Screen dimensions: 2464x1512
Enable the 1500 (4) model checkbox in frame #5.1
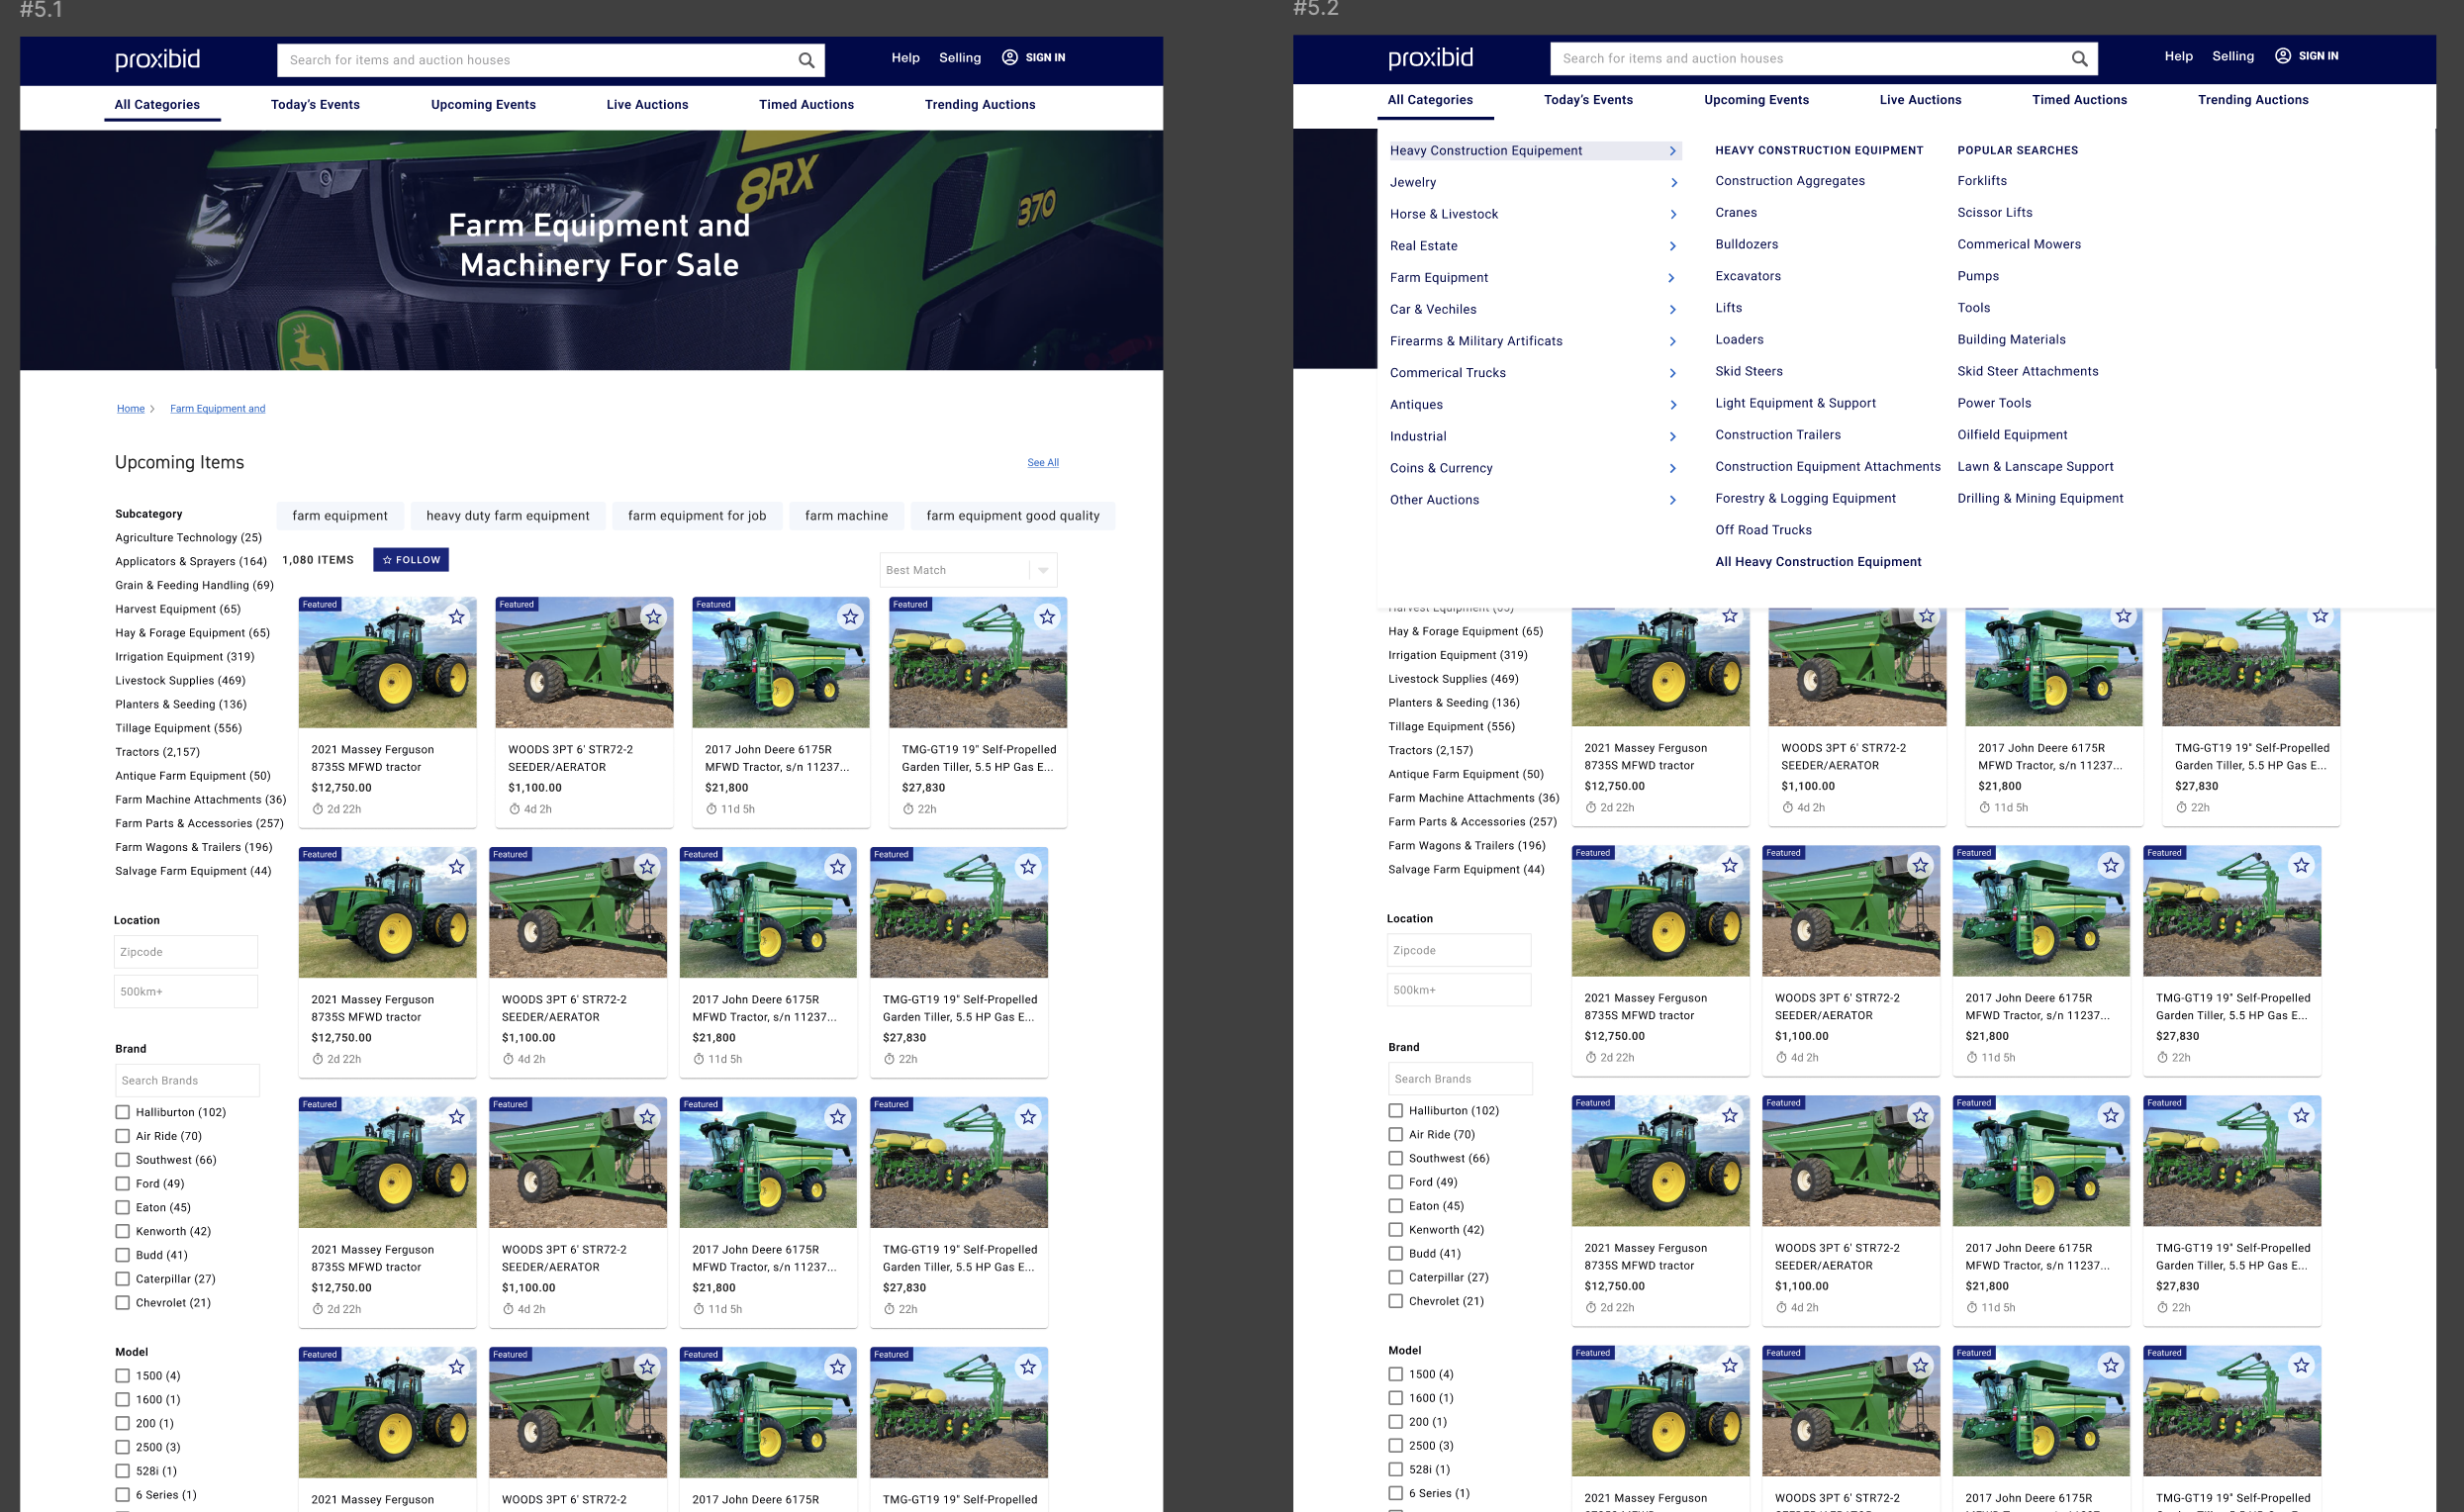pos(122,1376)
